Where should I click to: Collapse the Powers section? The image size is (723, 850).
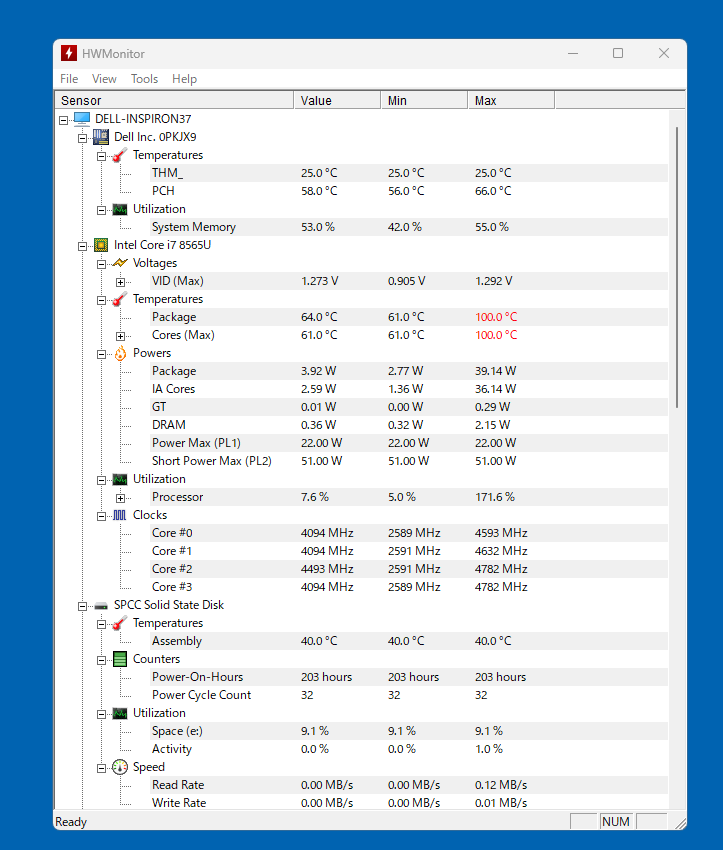coord(101,354)
